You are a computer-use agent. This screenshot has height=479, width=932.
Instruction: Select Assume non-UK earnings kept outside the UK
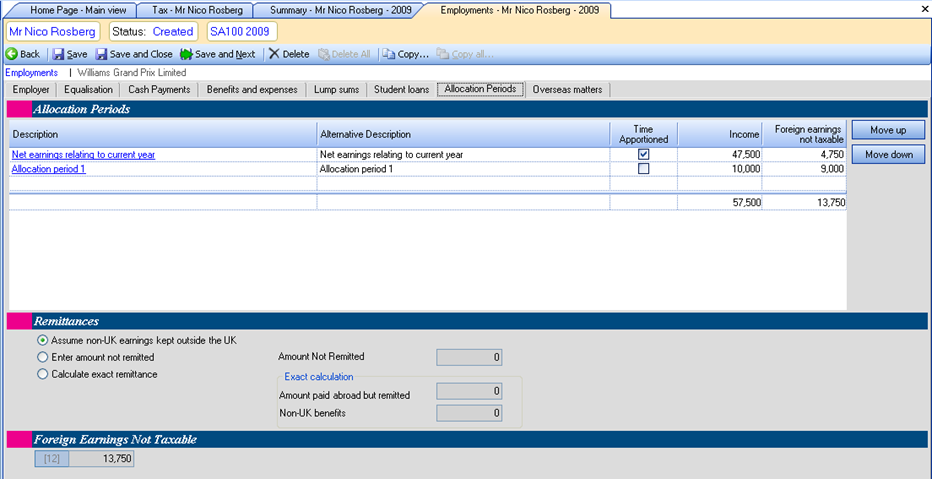coord(42,341)
